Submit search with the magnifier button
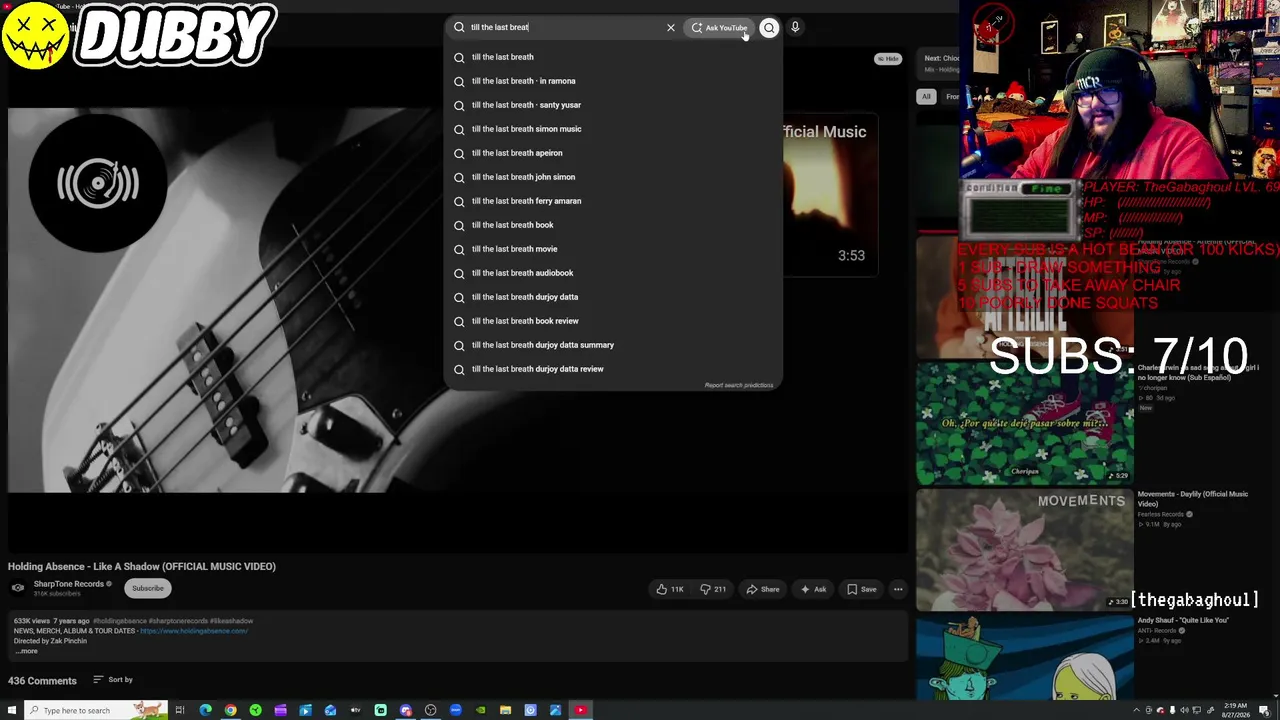The height and width of the screenshot is (720, 1280). tap(769, 28)
